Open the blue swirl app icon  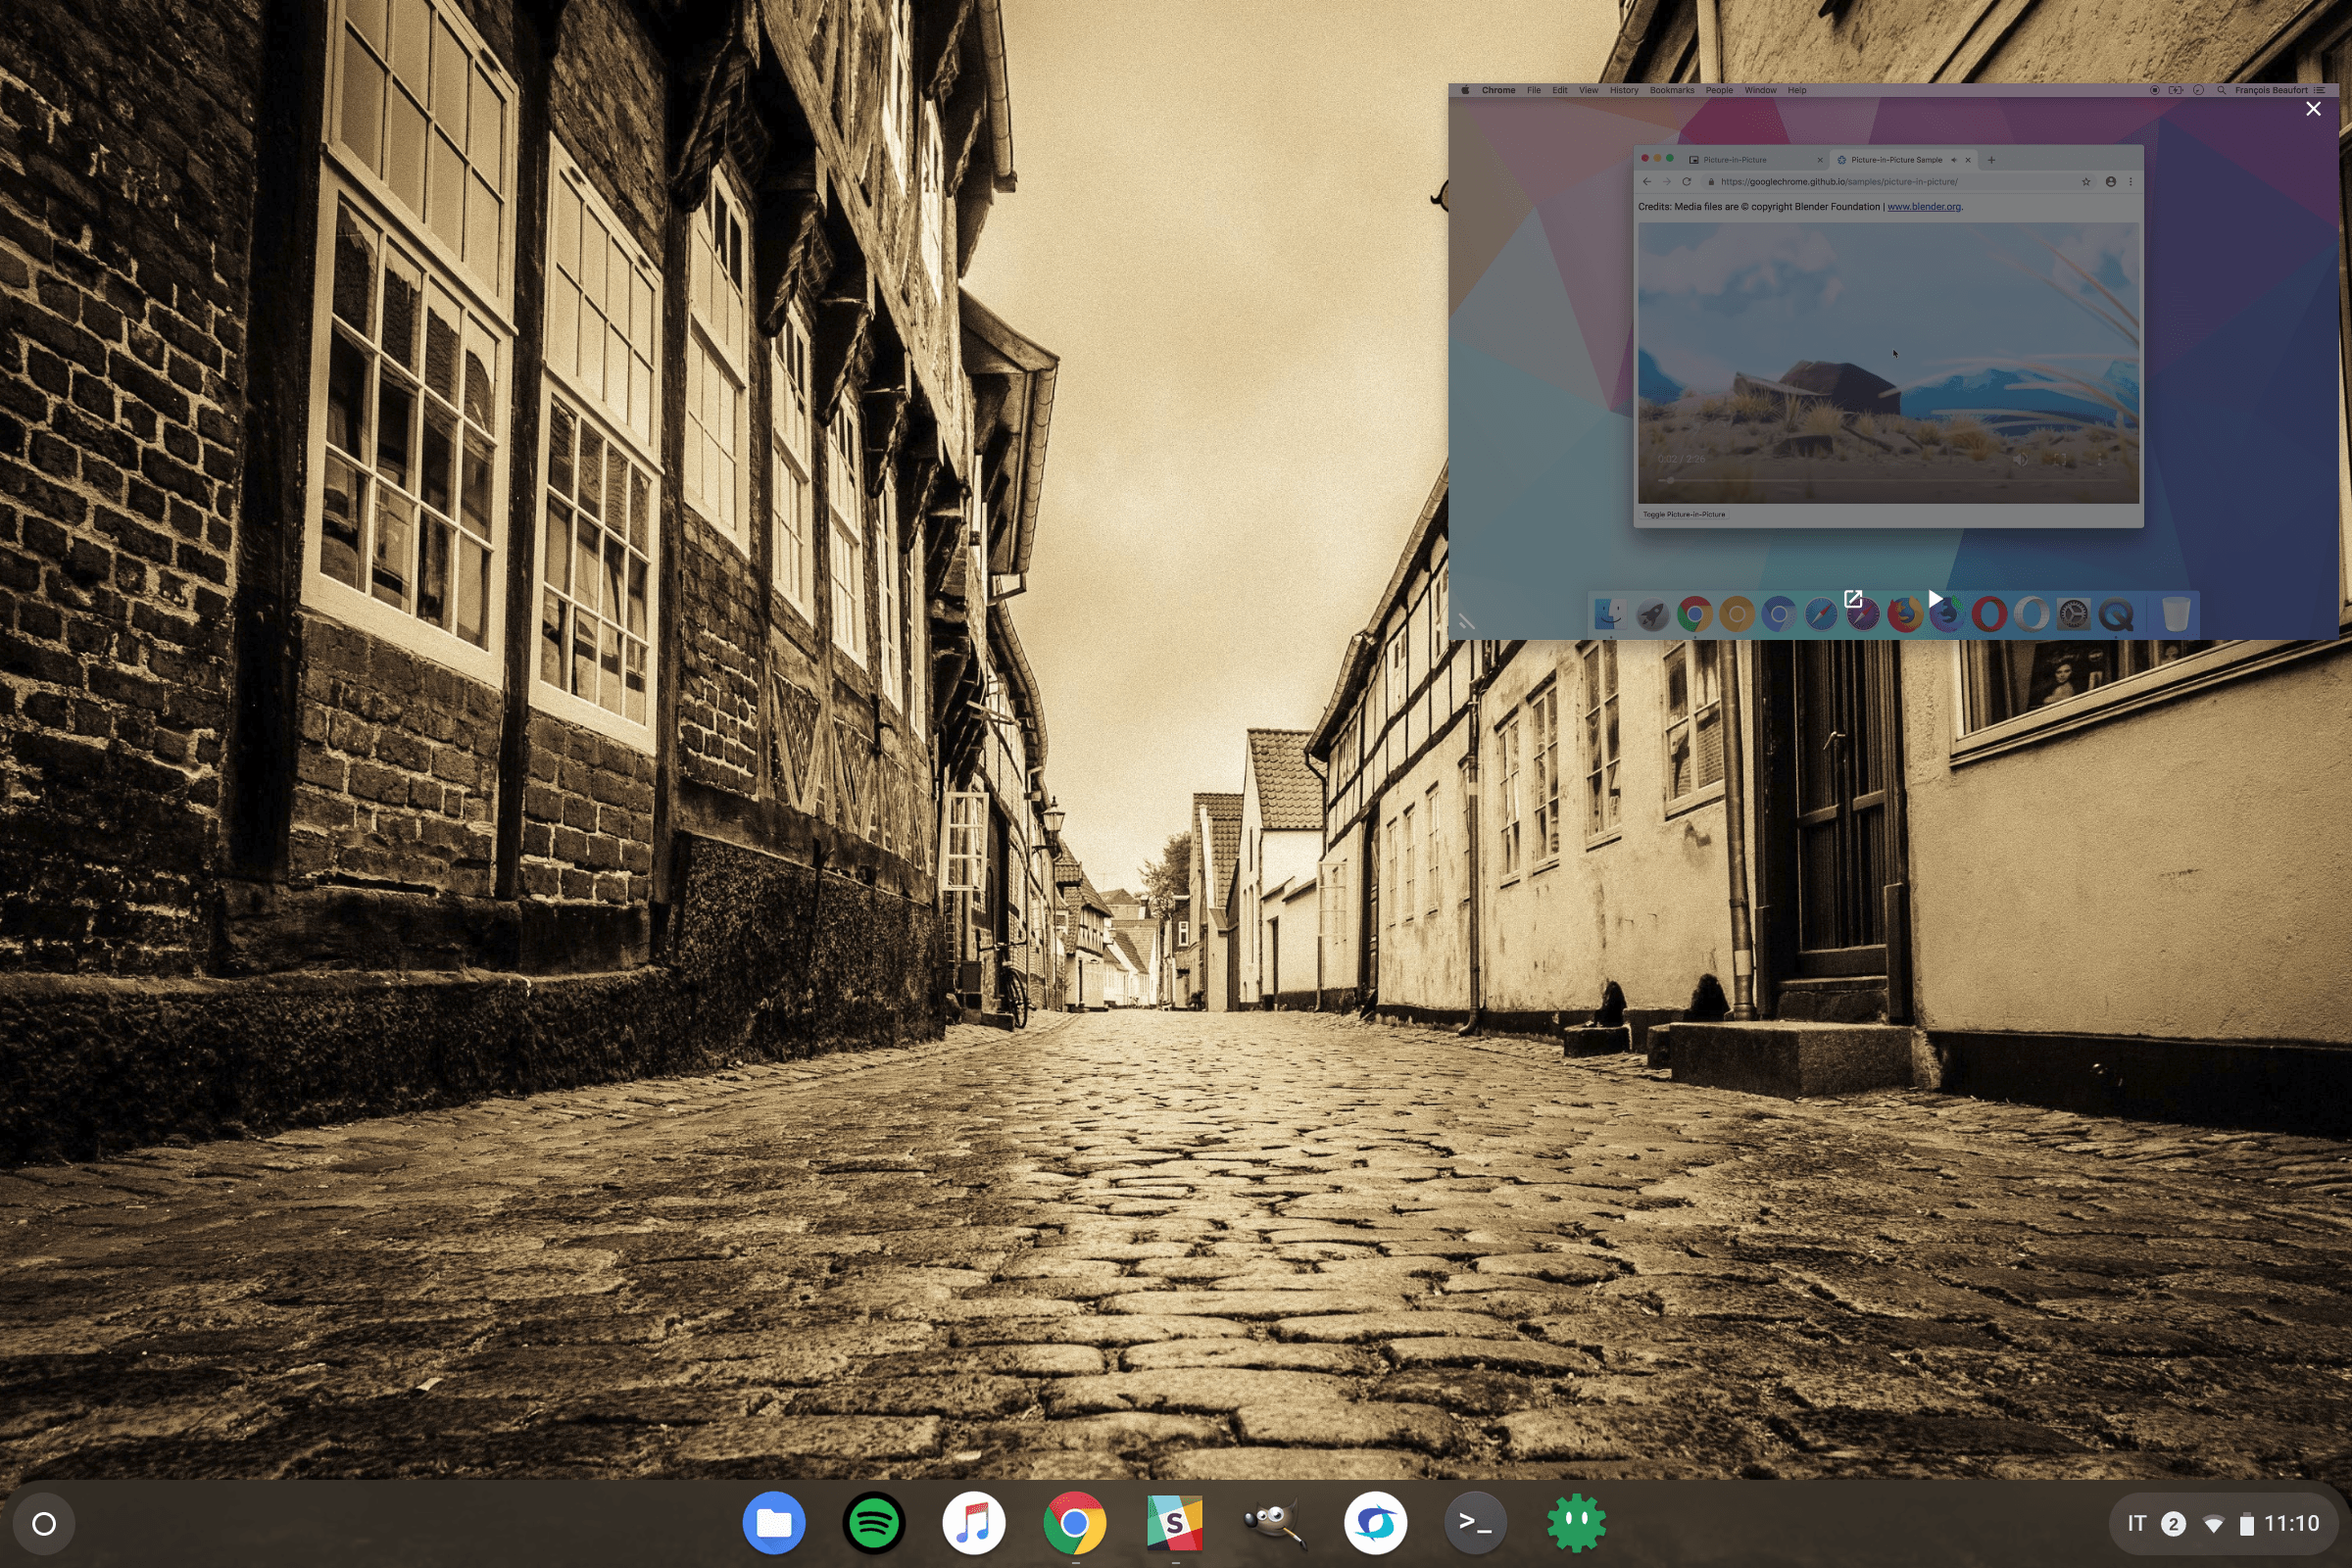(x=1375, y=1523)
